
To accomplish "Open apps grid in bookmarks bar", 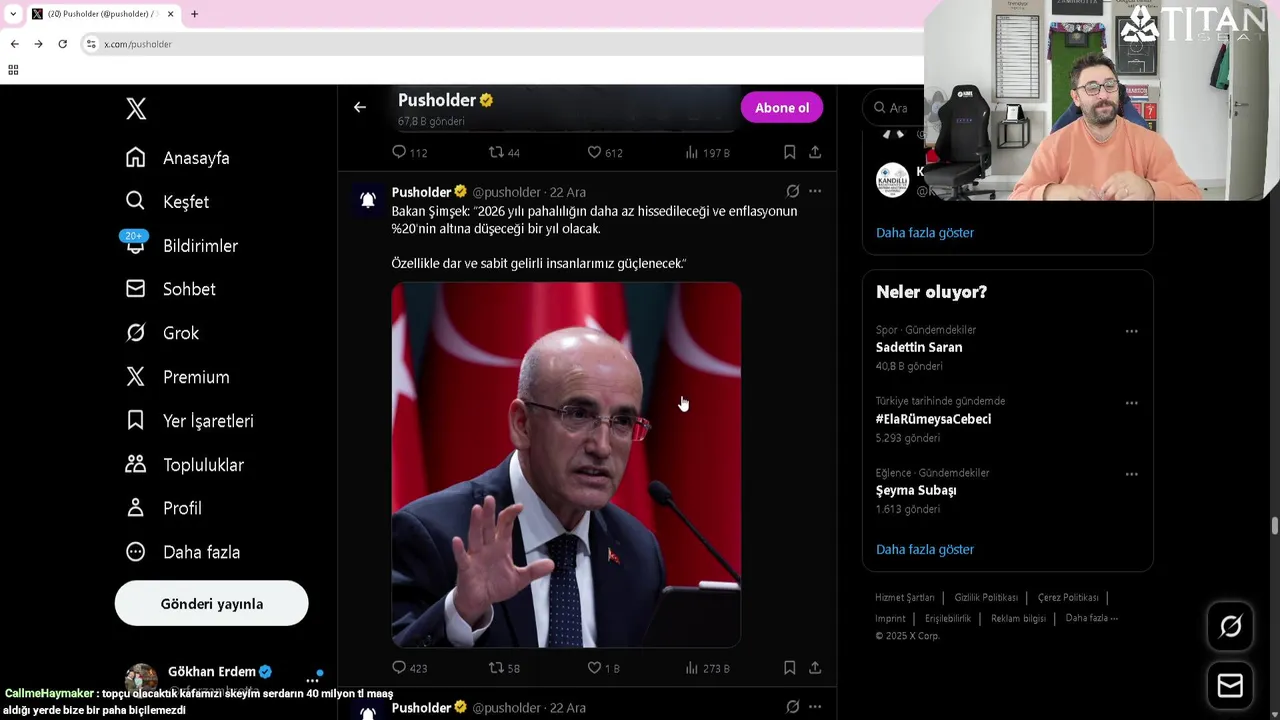I will 13,70.
